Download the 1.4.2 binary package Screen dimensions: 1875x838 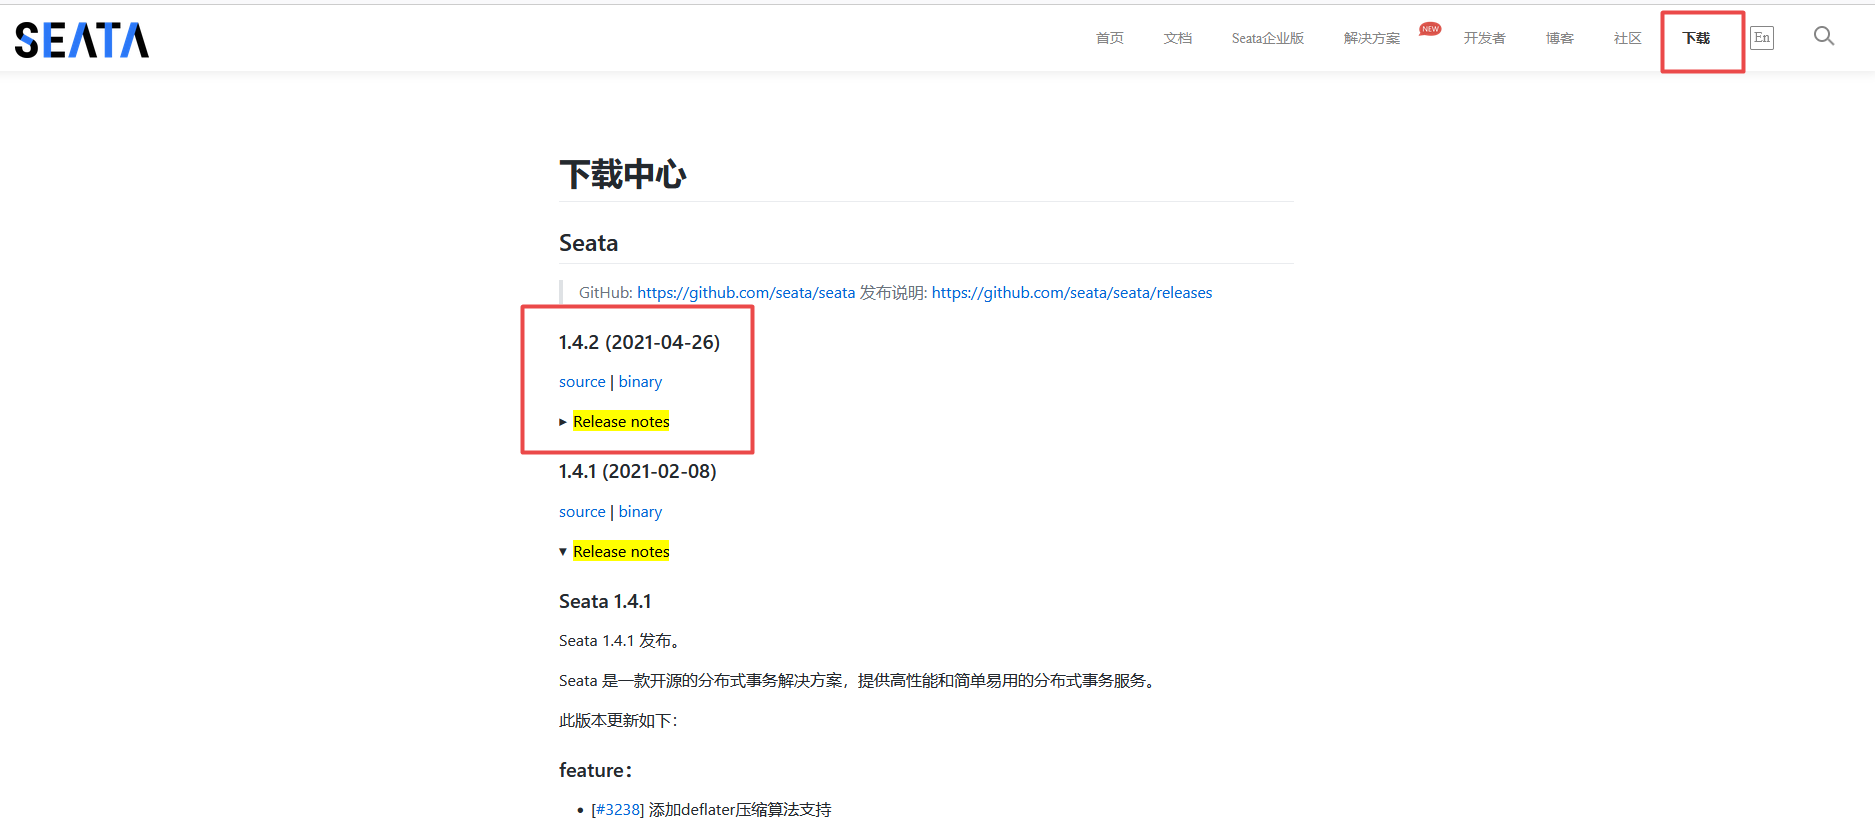(x=640, y=382)
